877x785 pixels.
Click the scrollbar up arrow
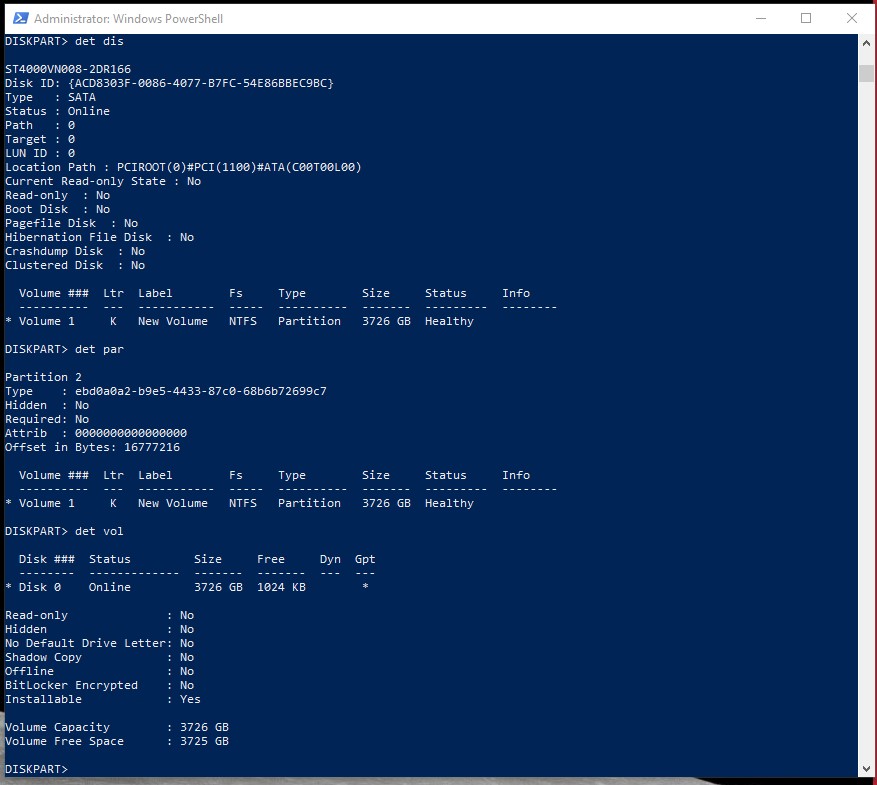867,43
